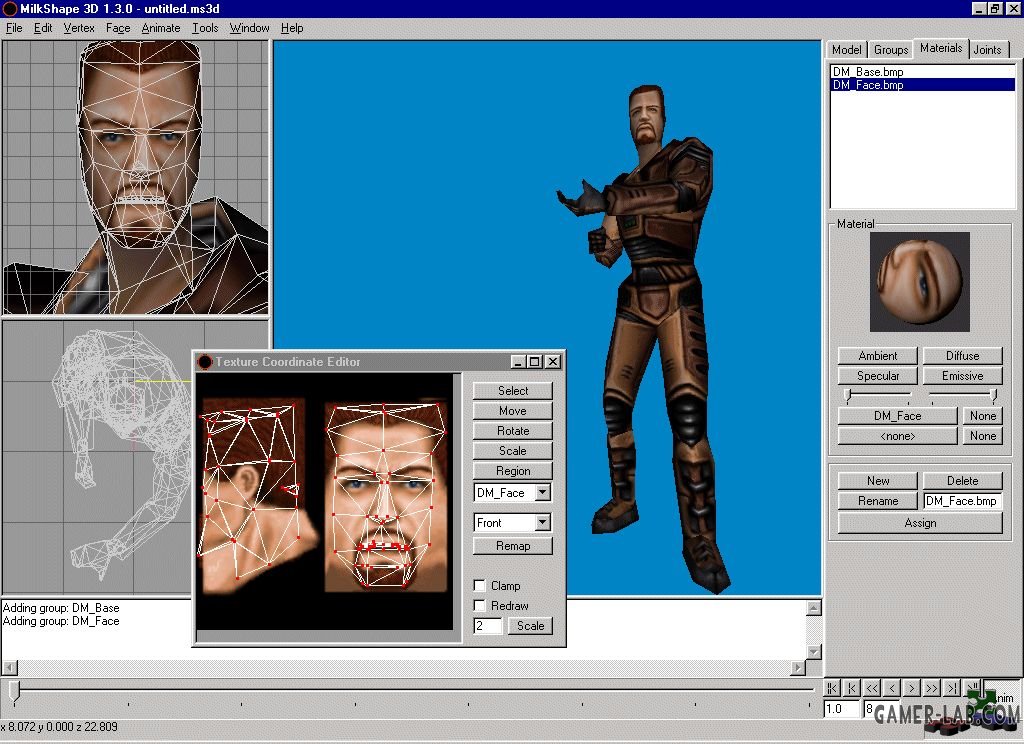Click the Remap button
The image size is (1024, 744).
click(x=513, y=546)
